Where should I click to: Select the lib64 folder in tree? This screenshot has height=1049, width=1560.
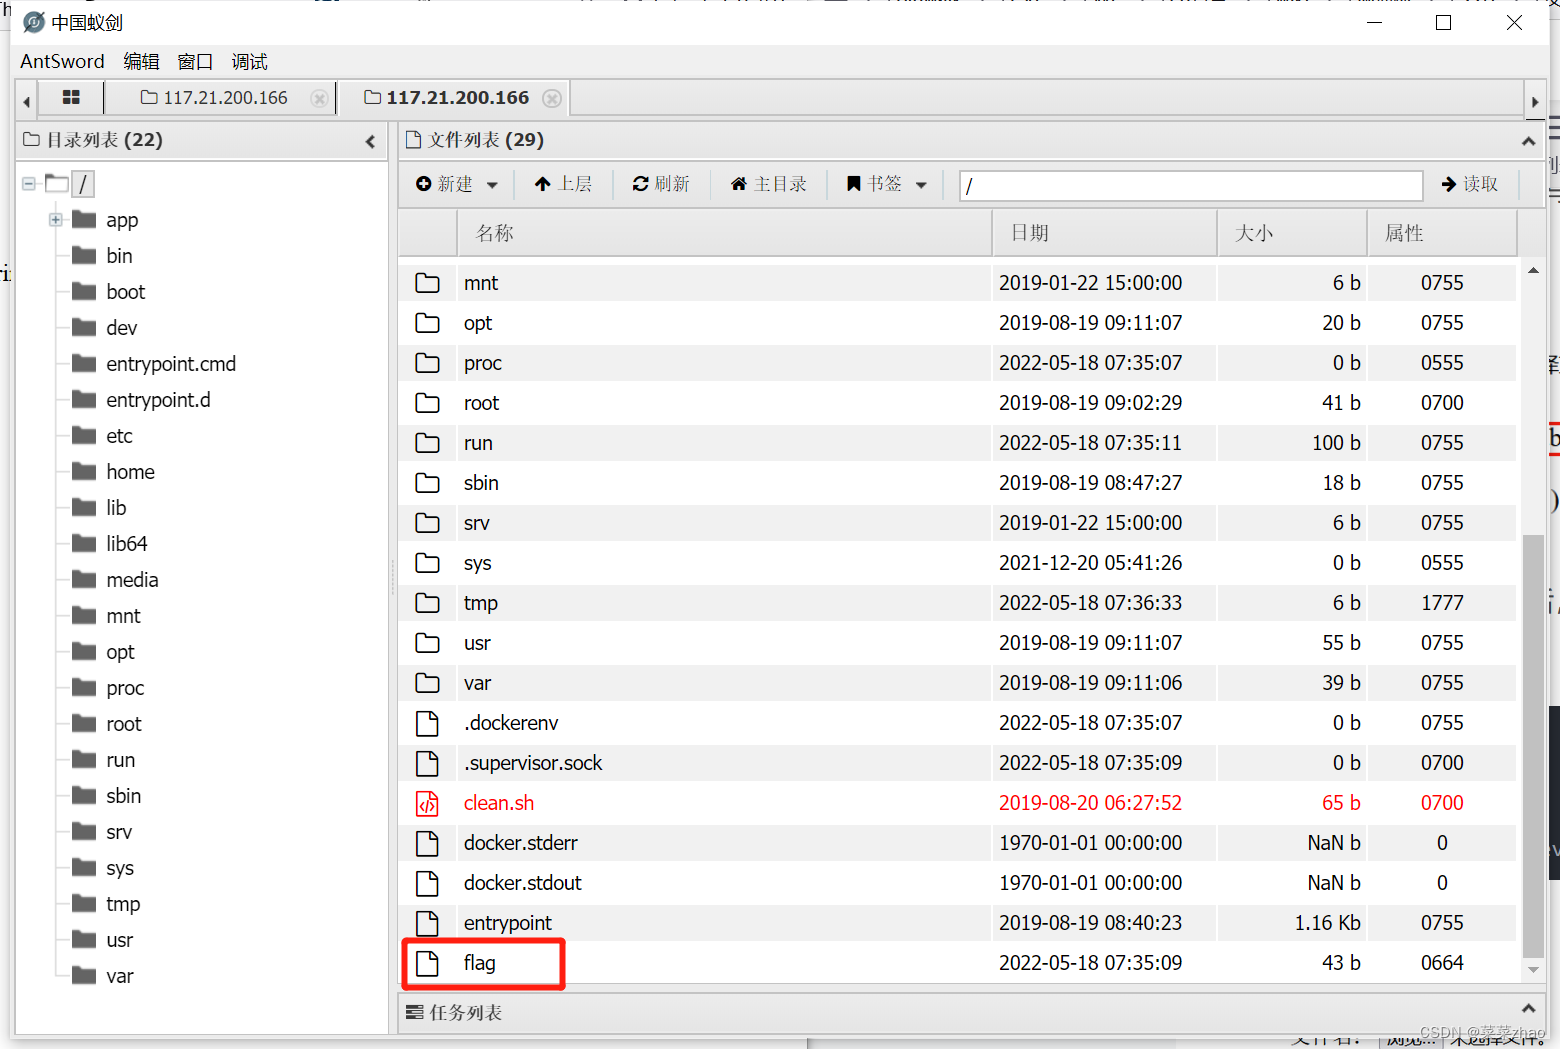(127, 544)
